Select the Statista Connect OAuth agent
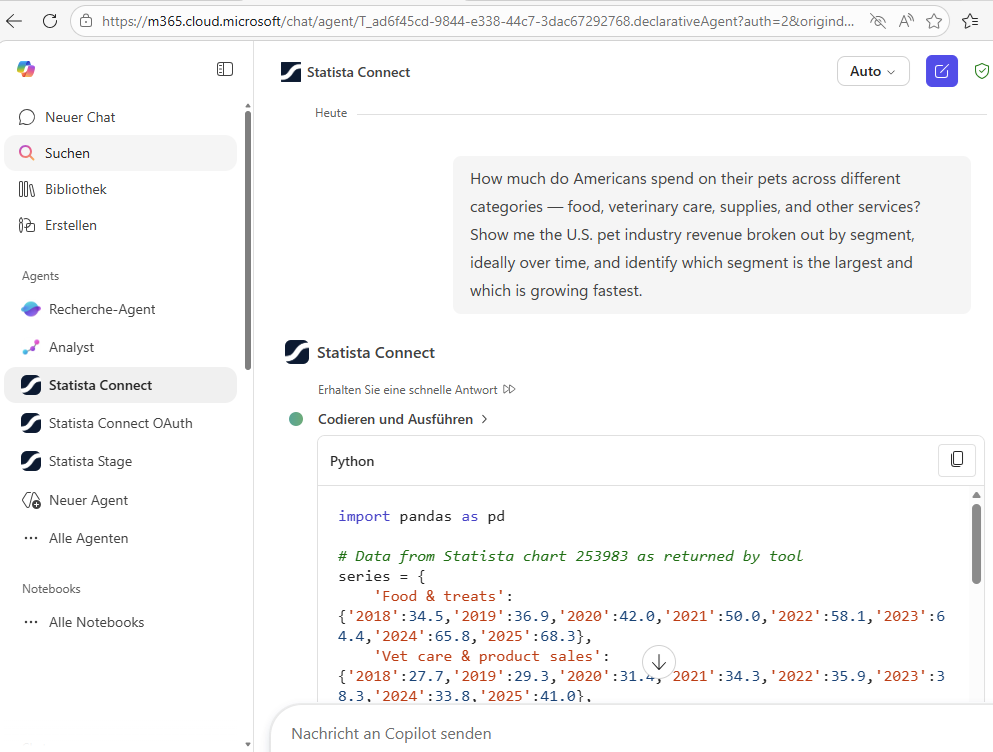 pos(120,423)
